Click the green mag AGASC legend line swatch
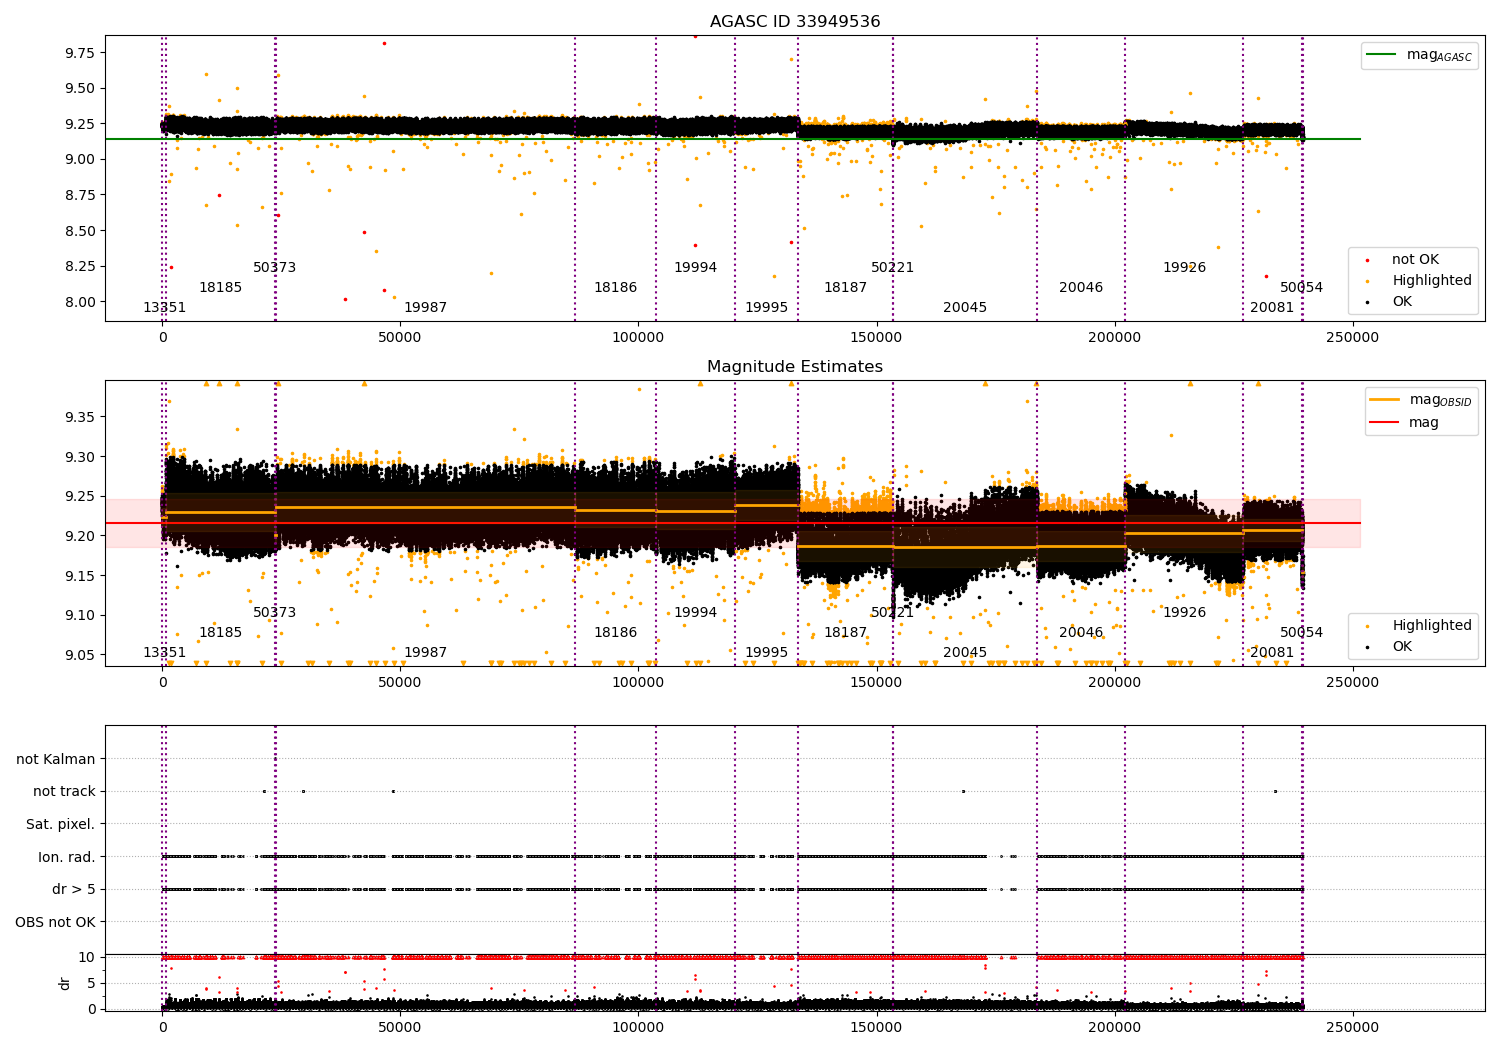The image size is (1500, 1050). pos(1381,55)
